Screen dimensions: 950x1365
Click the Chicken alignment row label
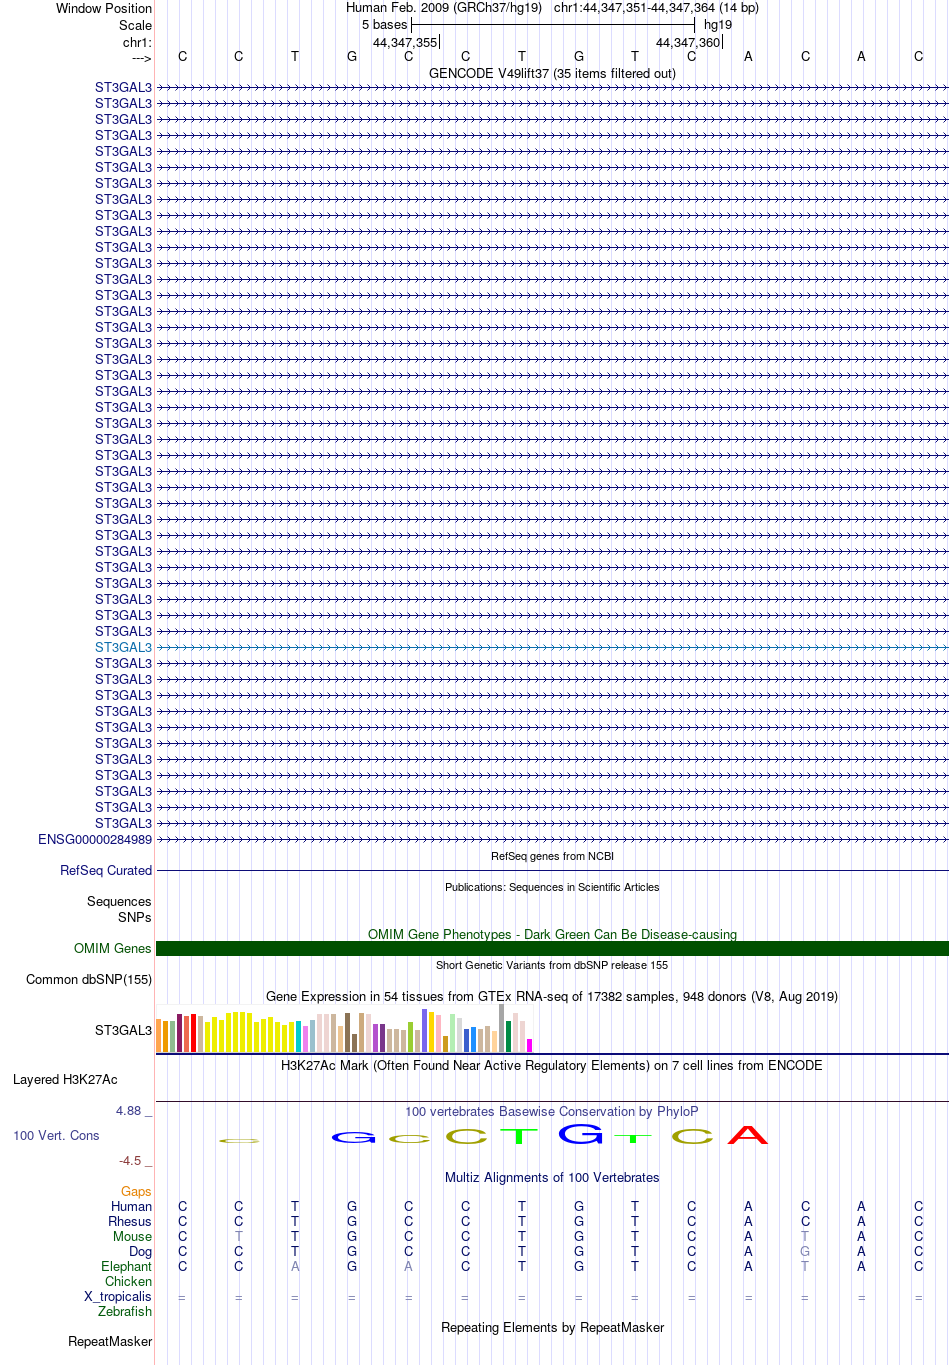(128, 1281)
